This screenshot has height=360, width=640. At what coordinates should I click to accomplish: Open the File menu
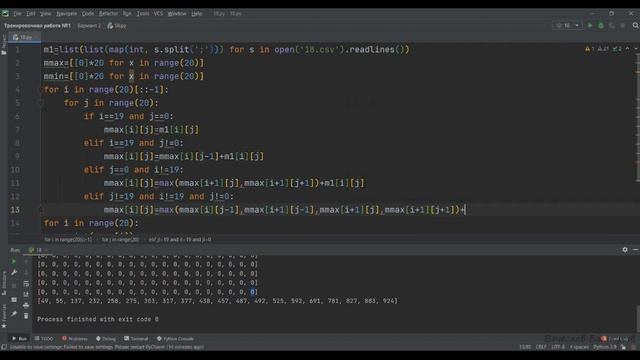17,13
